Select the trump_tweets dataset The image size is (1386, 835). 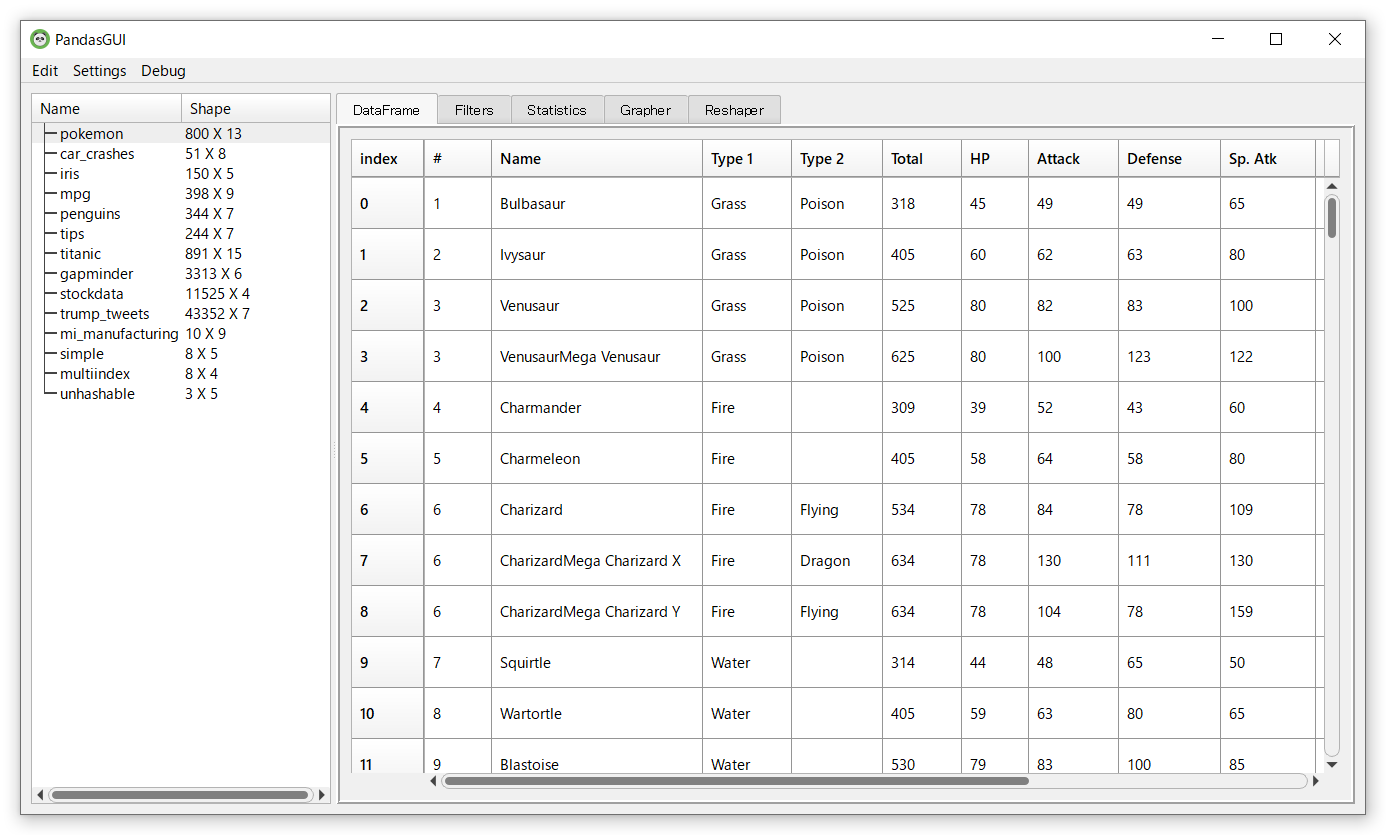104,314
